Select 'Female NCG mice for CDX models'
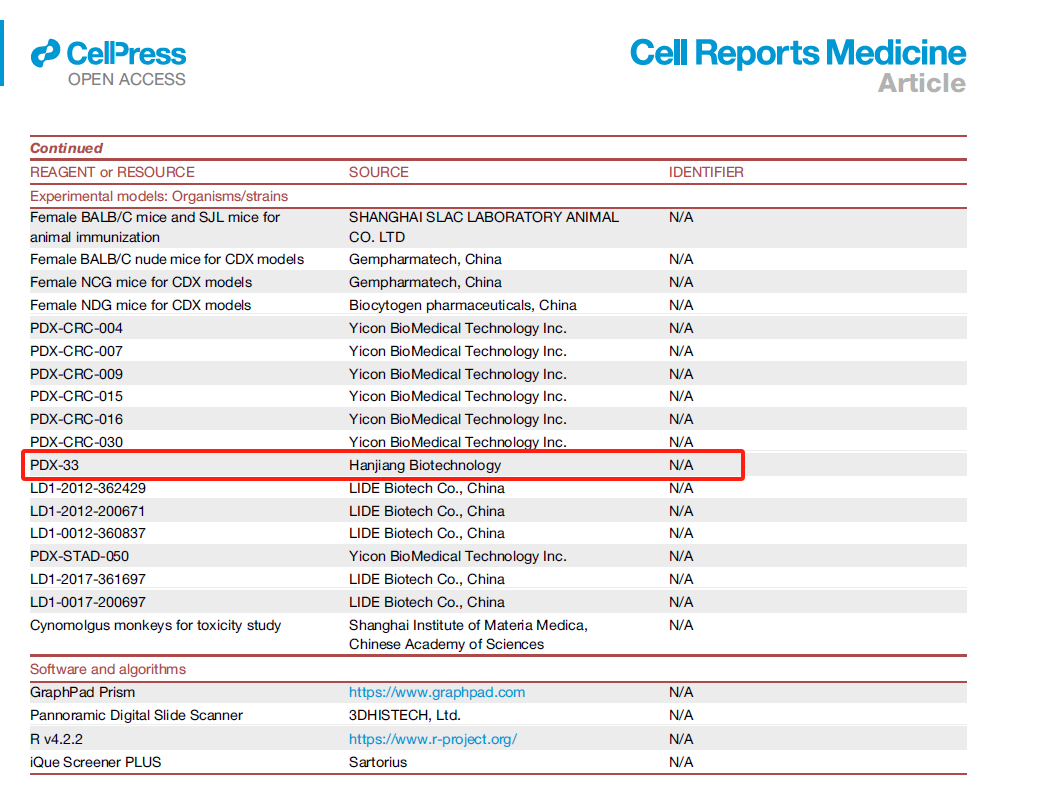Image resolution: width=1040 pixels, height=797 pixels. coord(141,282)
